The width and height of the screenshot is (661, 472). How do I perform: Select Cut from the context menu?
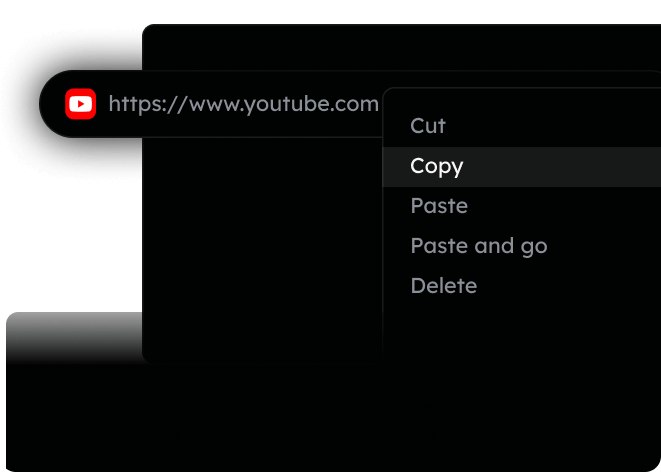click(428, 126)
